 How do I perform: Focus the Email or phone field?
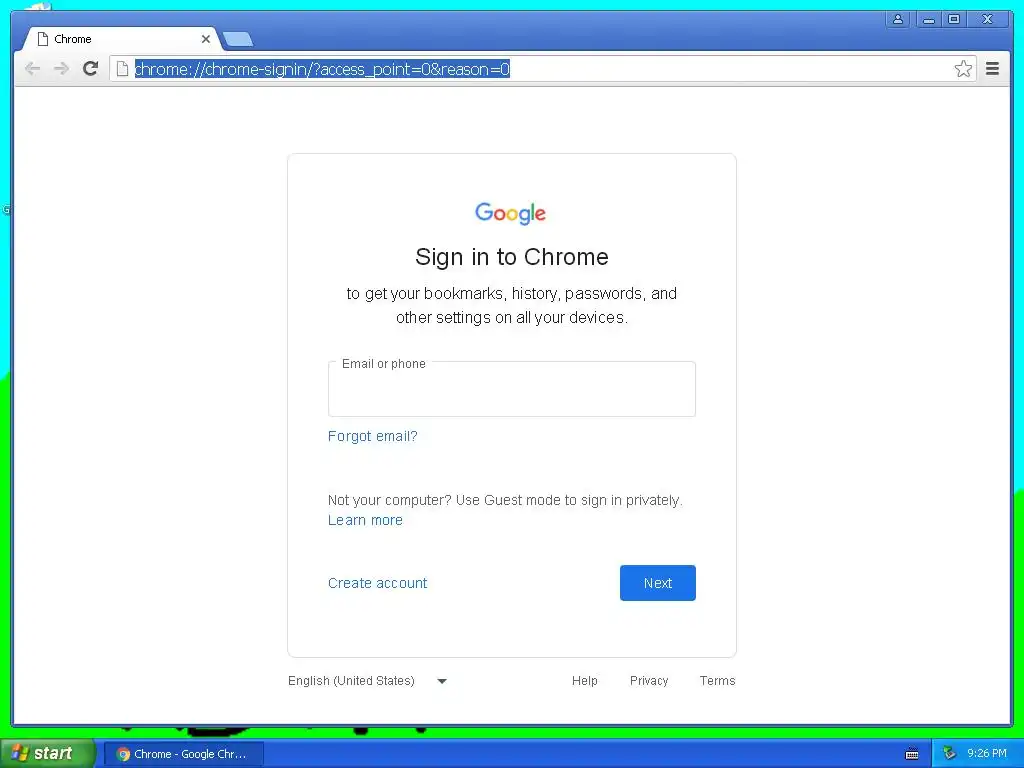511,389
